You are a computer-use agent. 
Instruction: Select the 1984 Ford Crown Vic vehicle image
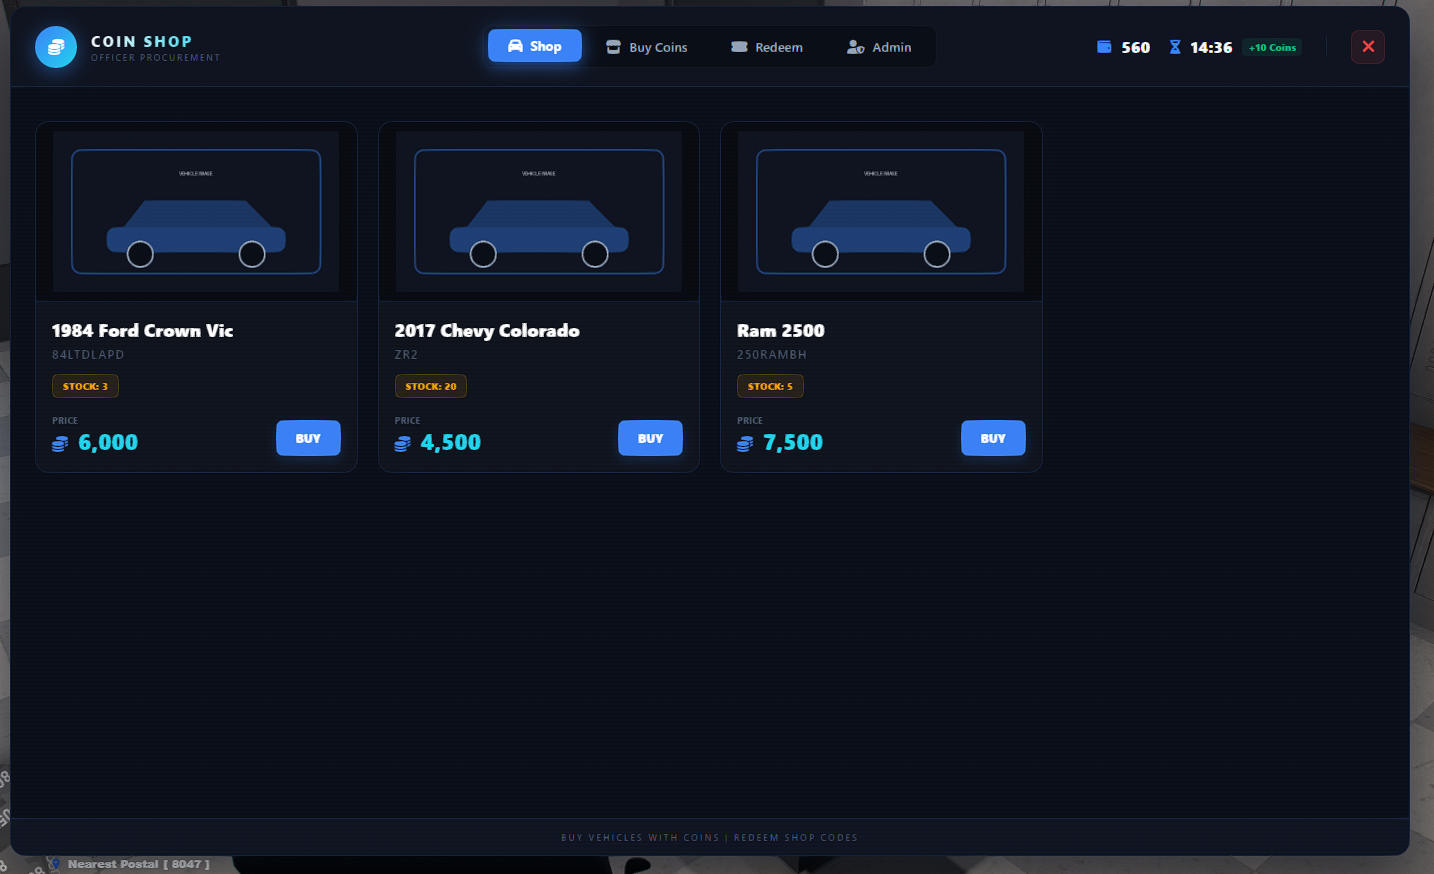click(196, 212)
